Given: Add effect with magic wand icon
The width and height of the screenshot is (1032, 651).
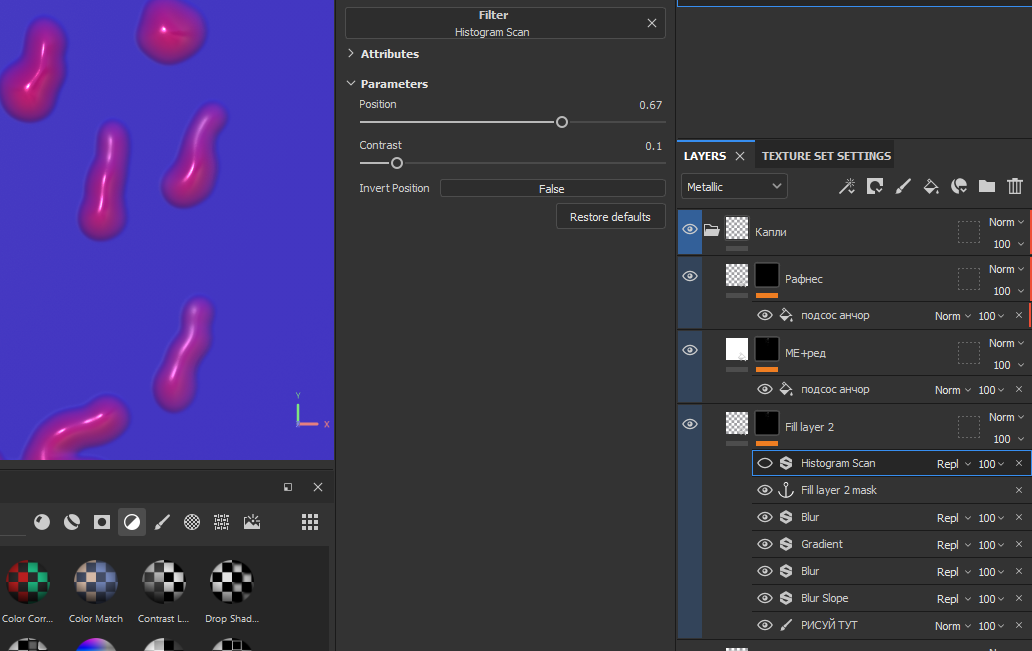Looking at the screenshot, I should click(x=846, y=186).
